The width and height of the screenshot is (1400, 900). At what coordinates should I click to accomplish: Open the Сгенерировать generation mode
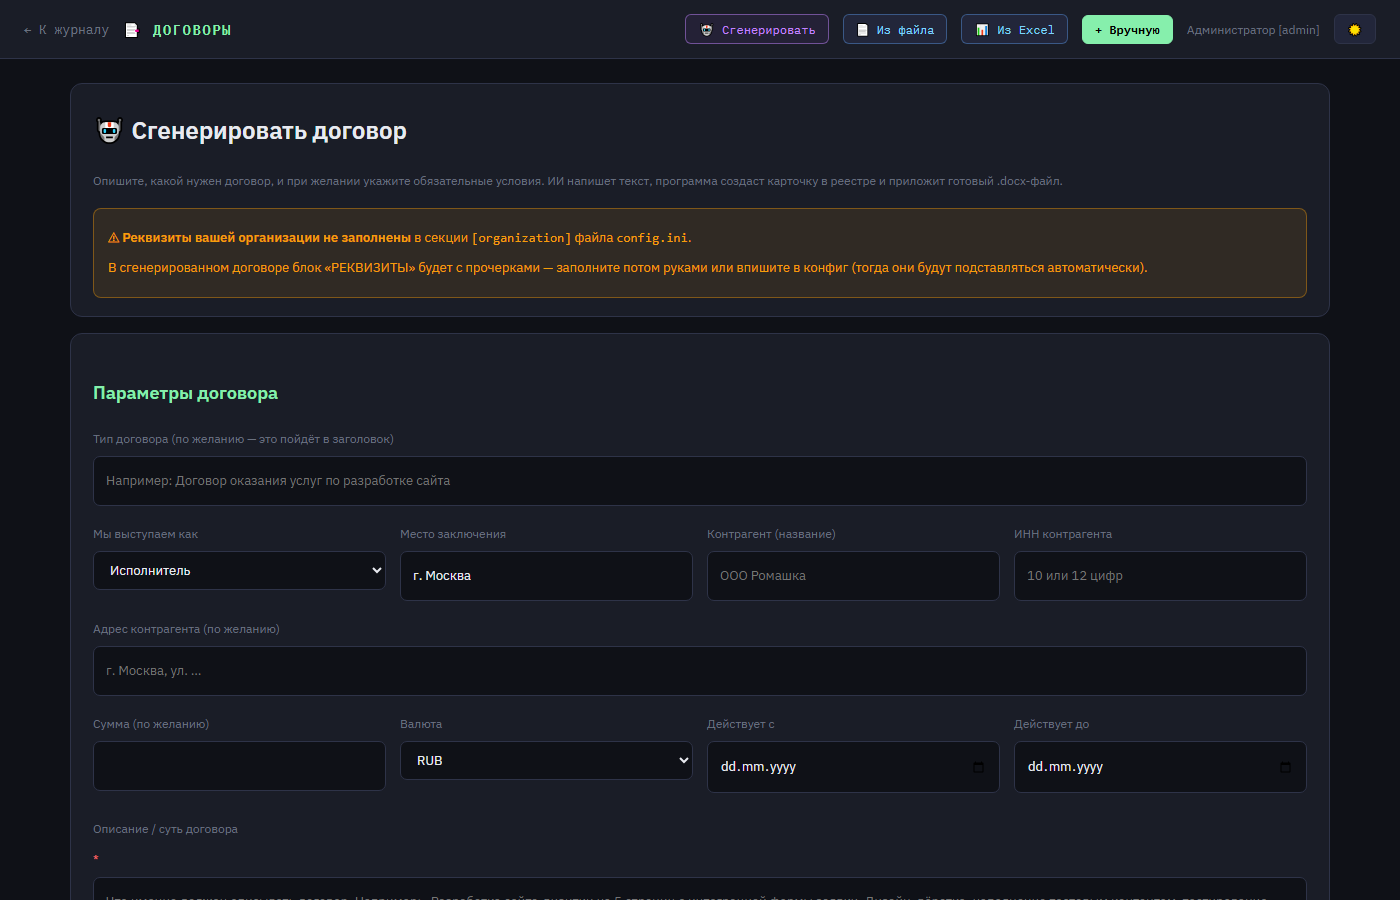(x=757, y=30)
